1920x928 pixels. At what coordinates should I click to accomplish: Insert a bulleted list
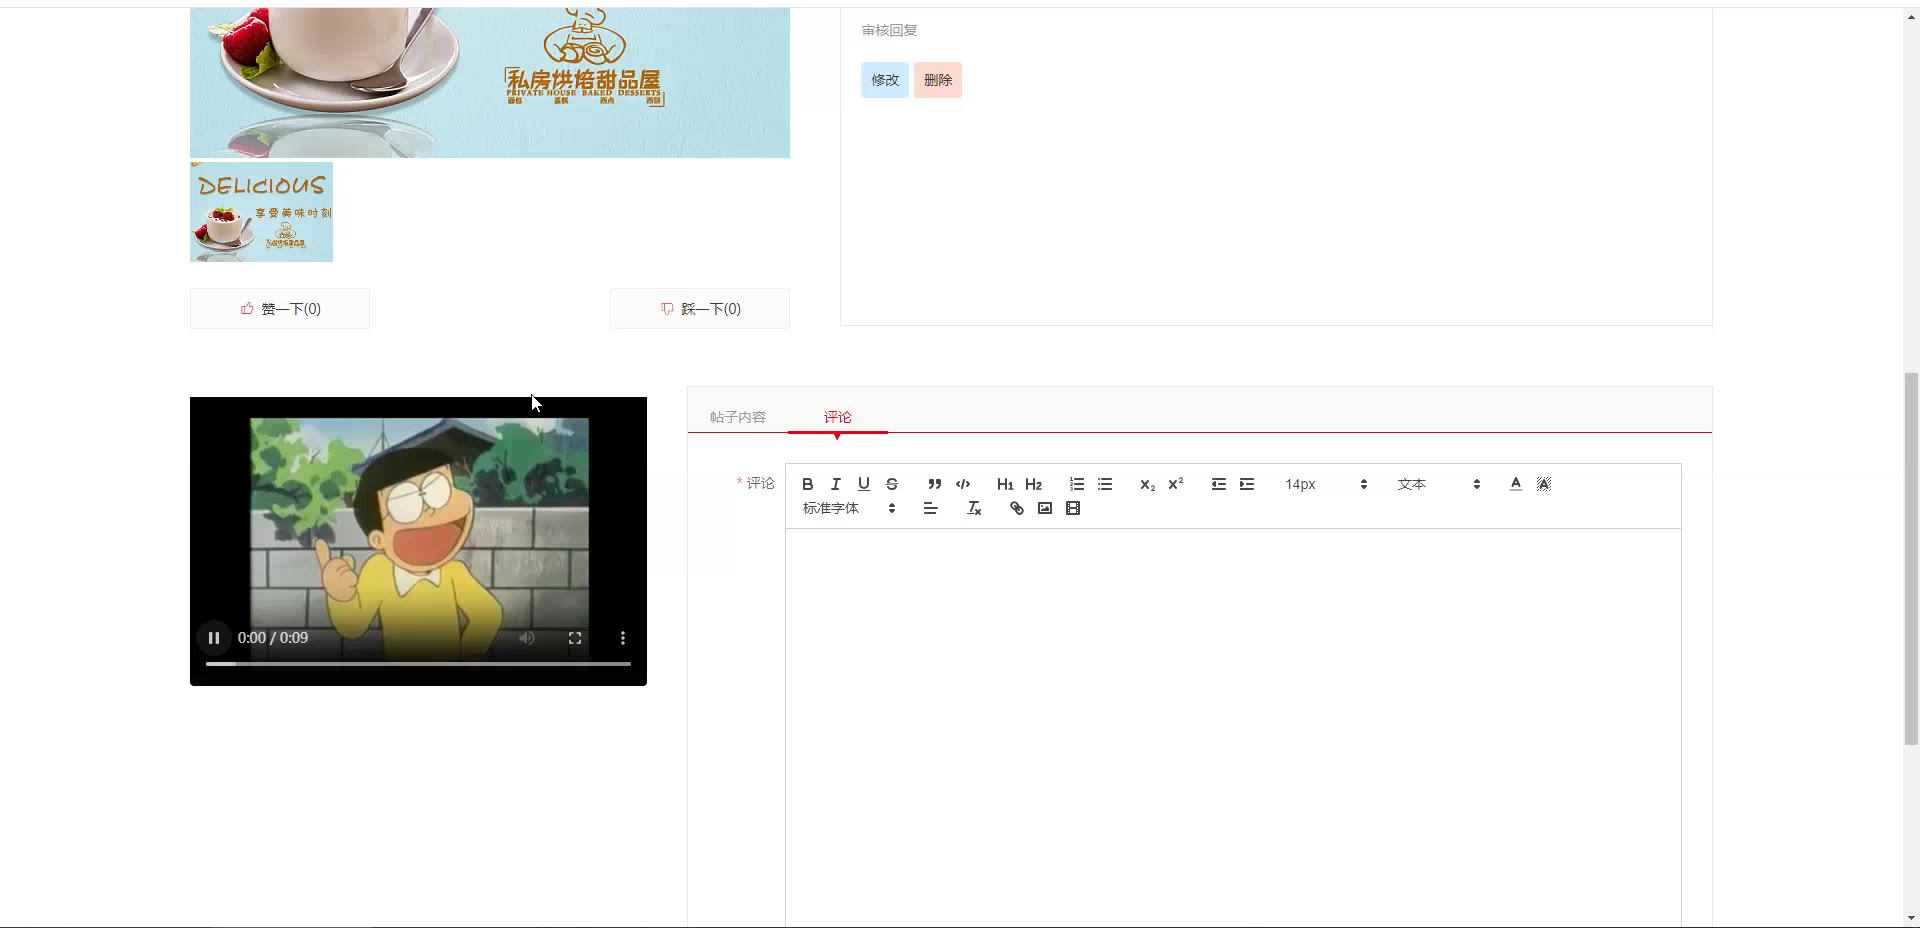pos(1104,484)
